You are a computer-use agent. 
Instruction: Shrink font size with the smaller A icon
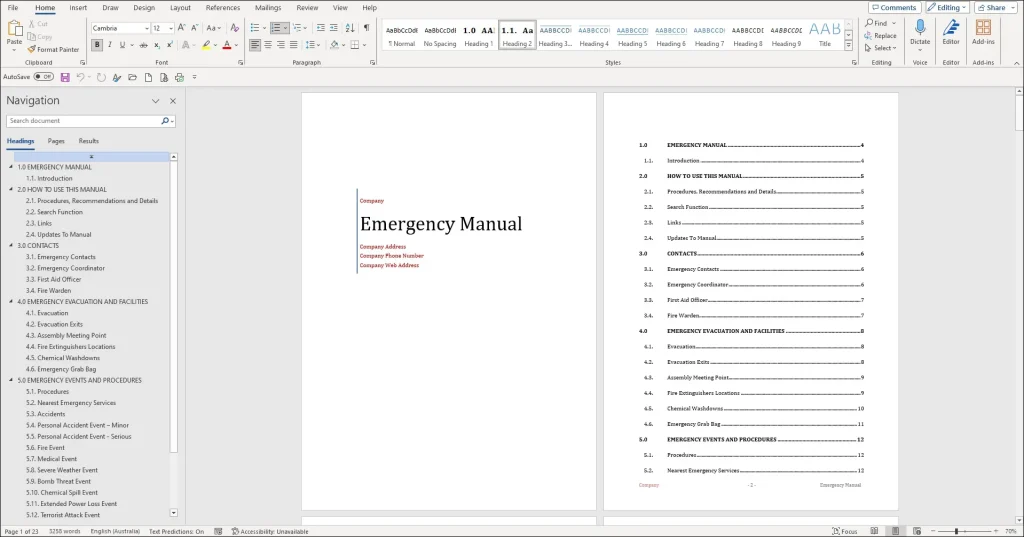click(194, 28)
